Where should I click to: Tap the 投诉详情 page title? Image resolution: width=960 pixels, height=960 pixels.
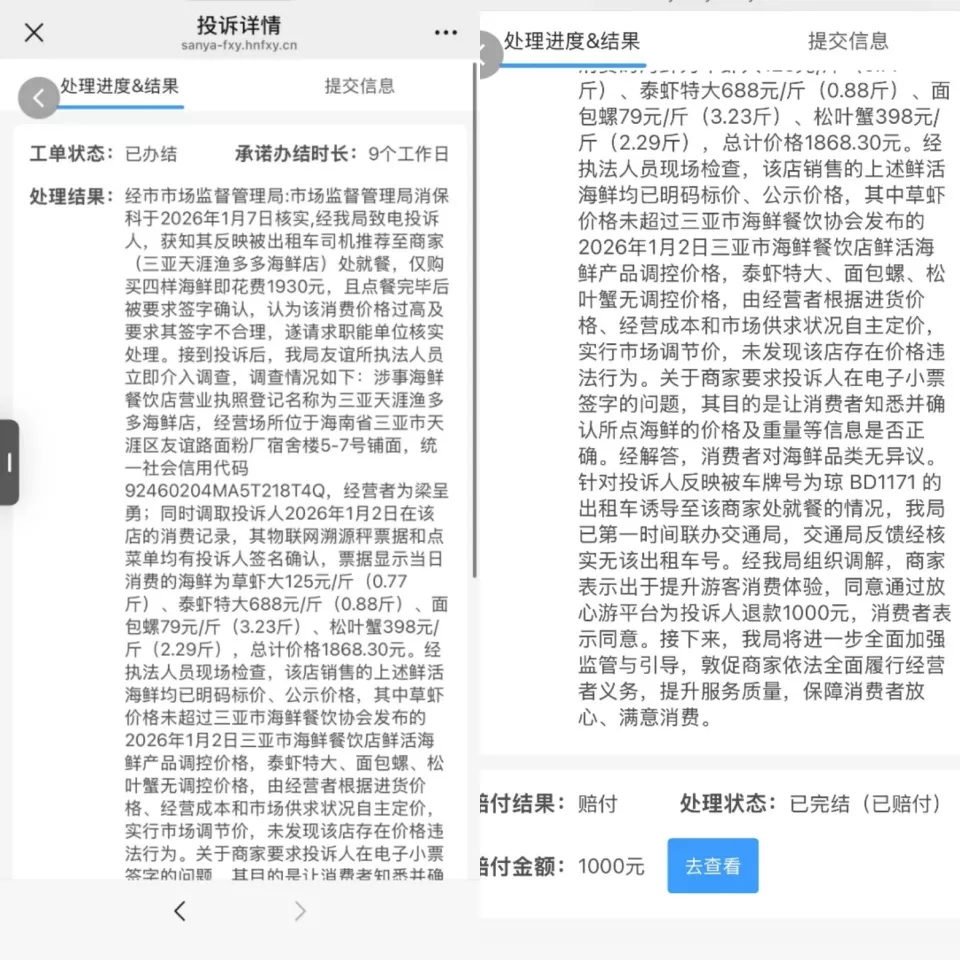239,25
